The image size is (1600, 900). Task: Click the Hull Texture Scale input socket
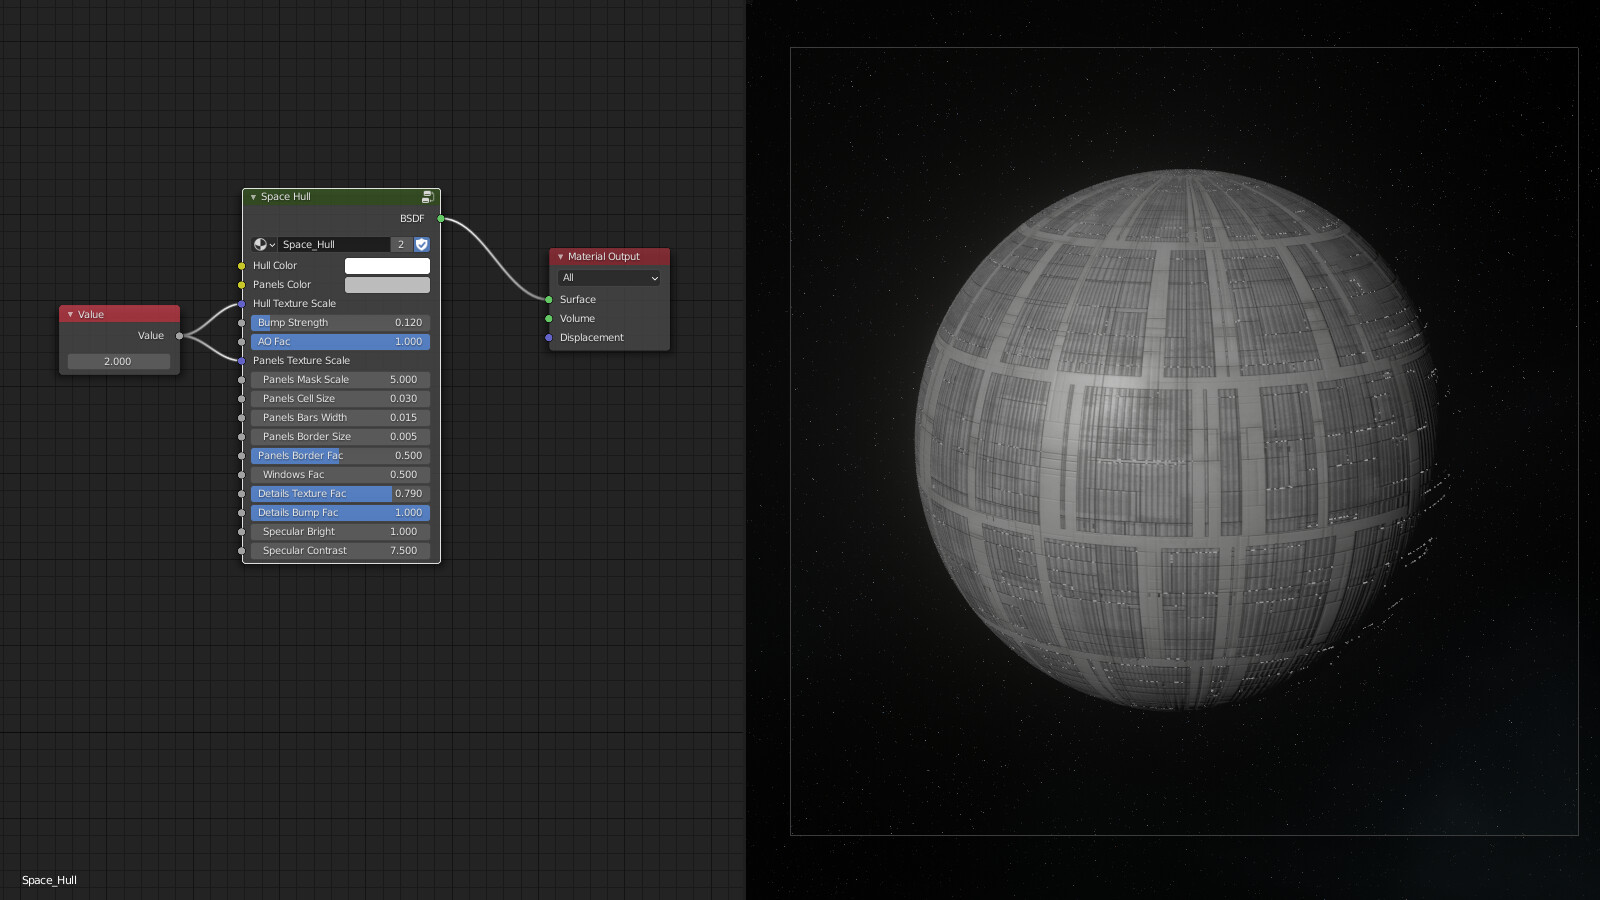click(241, 303)
